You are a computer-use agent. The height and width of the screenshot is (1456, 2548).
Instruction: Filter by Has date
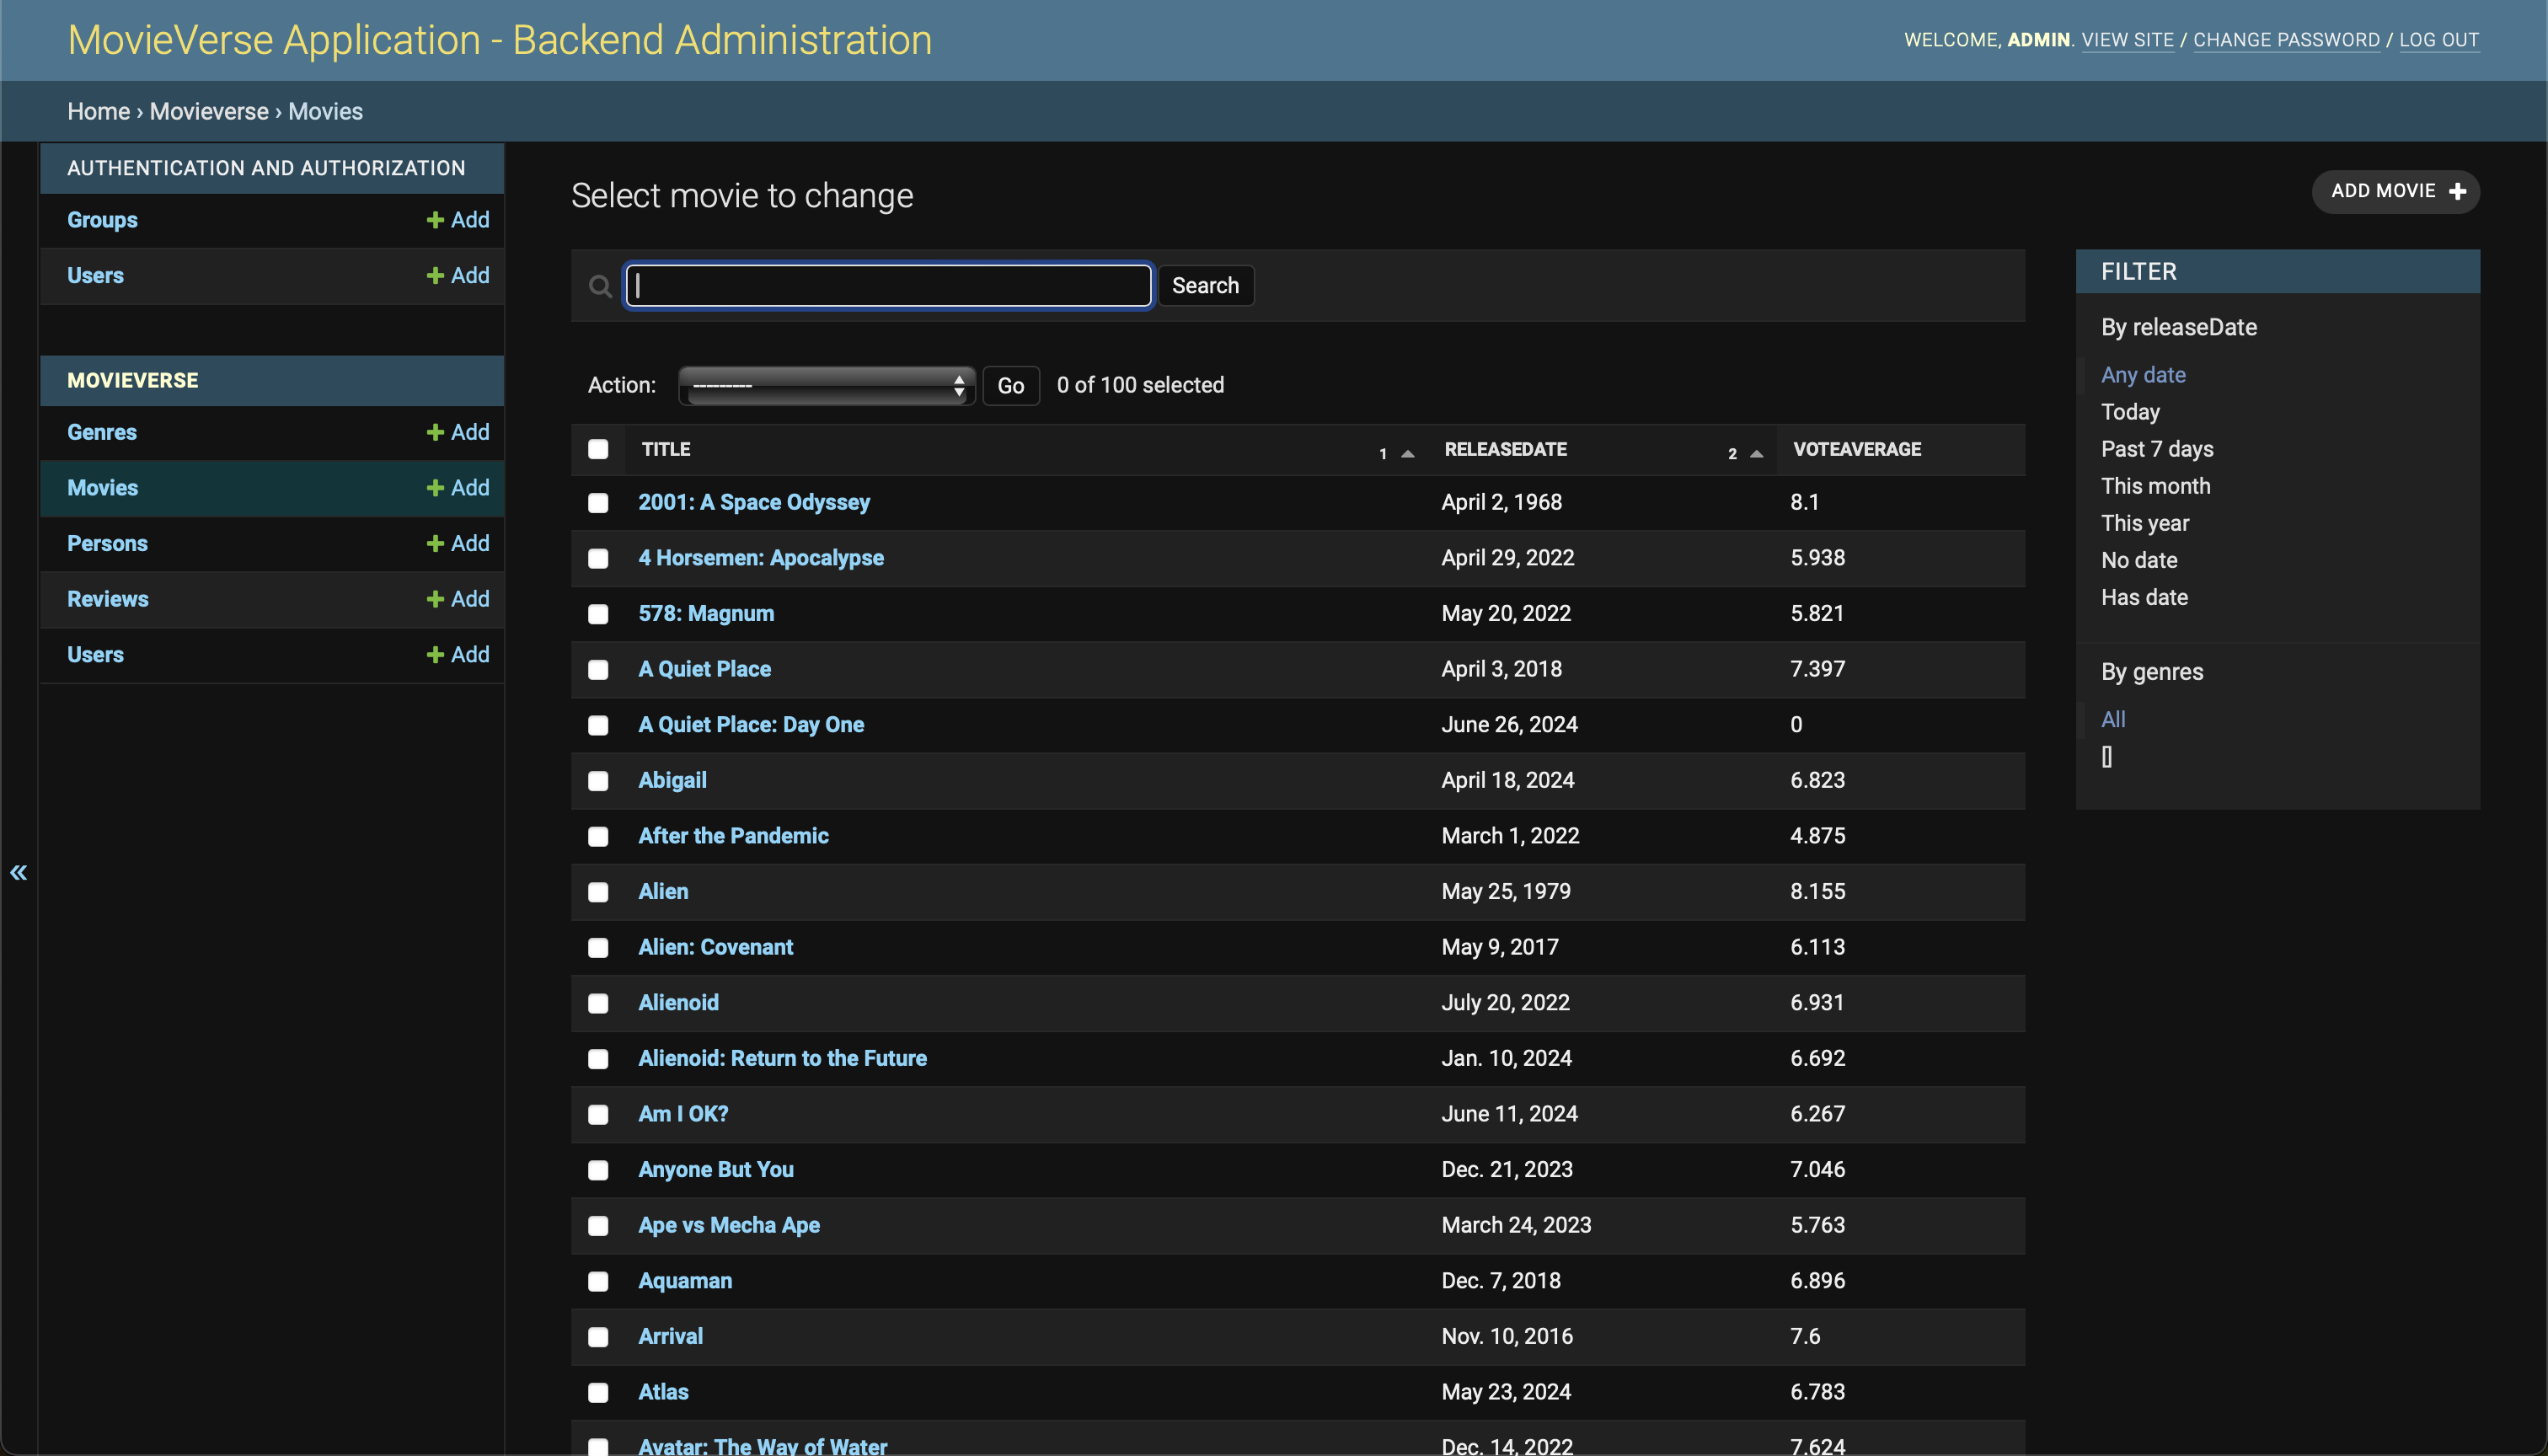coord(2144,597)
